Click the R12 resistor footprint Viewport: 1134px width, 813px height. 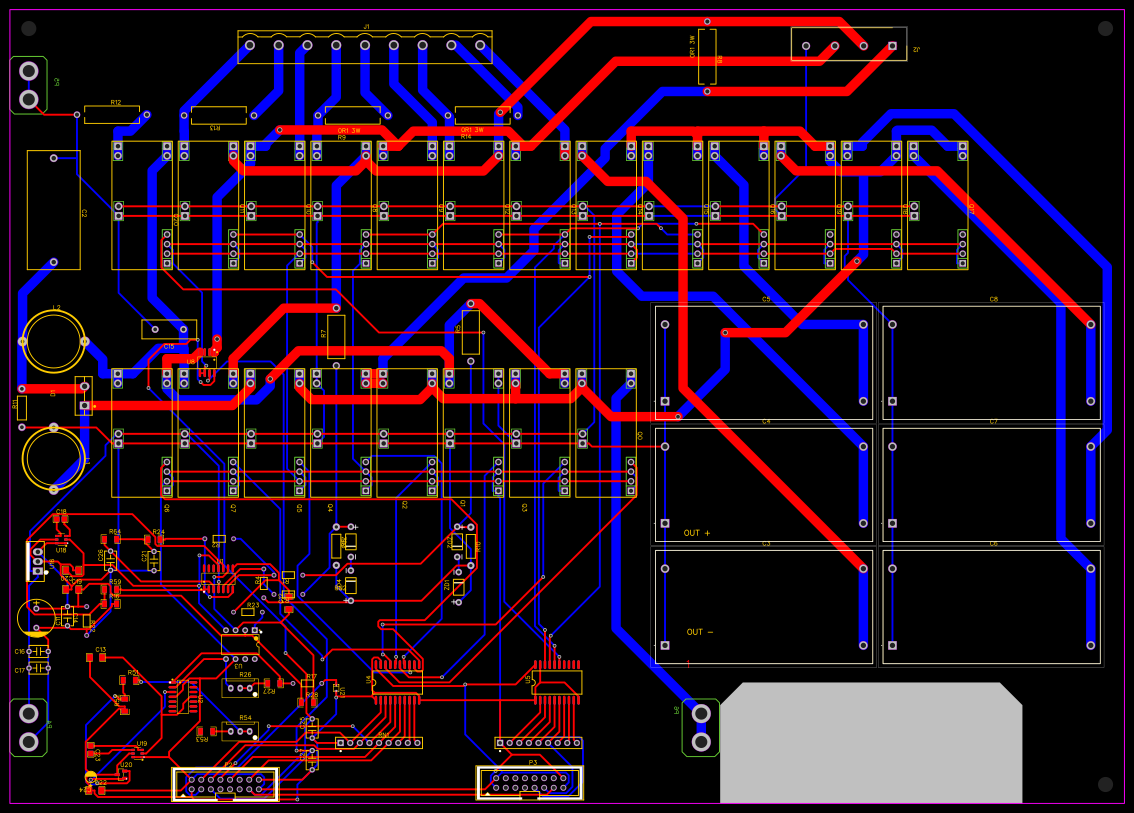click(x=112, y=114)
